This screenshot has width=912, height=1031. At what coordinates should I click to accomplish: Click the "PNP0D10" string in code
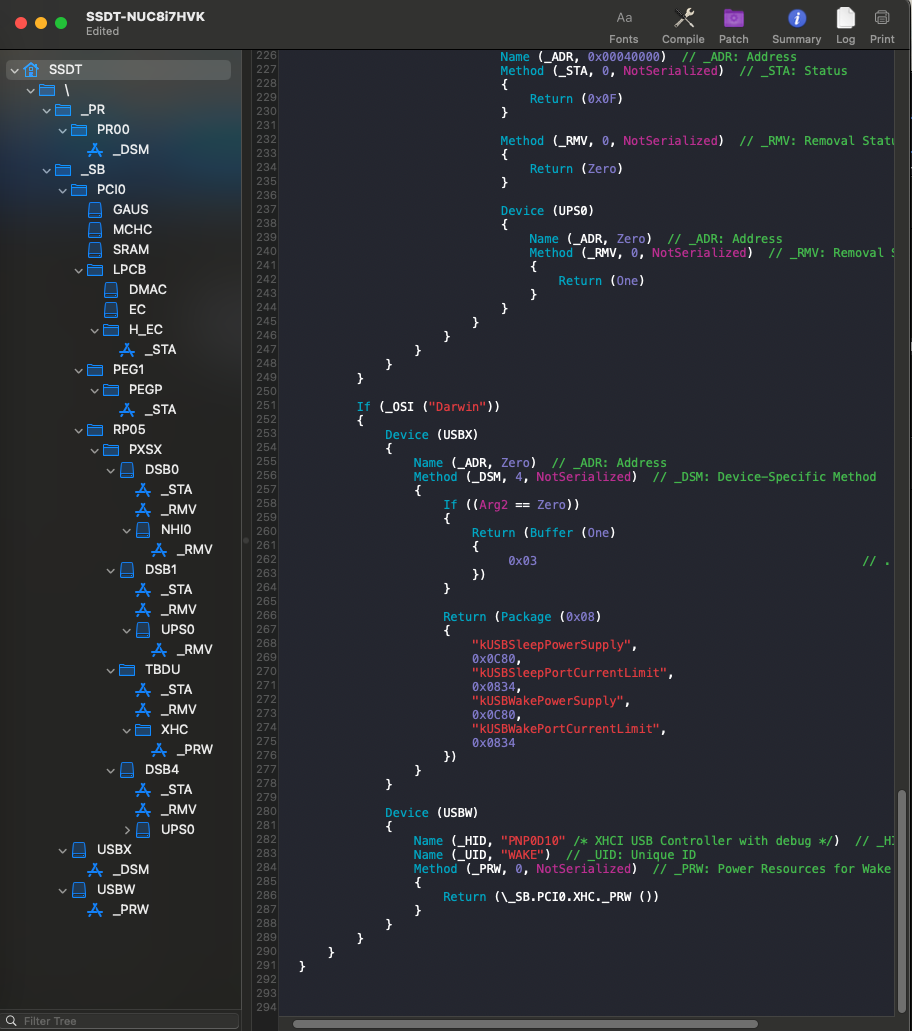tap(533, 841)
